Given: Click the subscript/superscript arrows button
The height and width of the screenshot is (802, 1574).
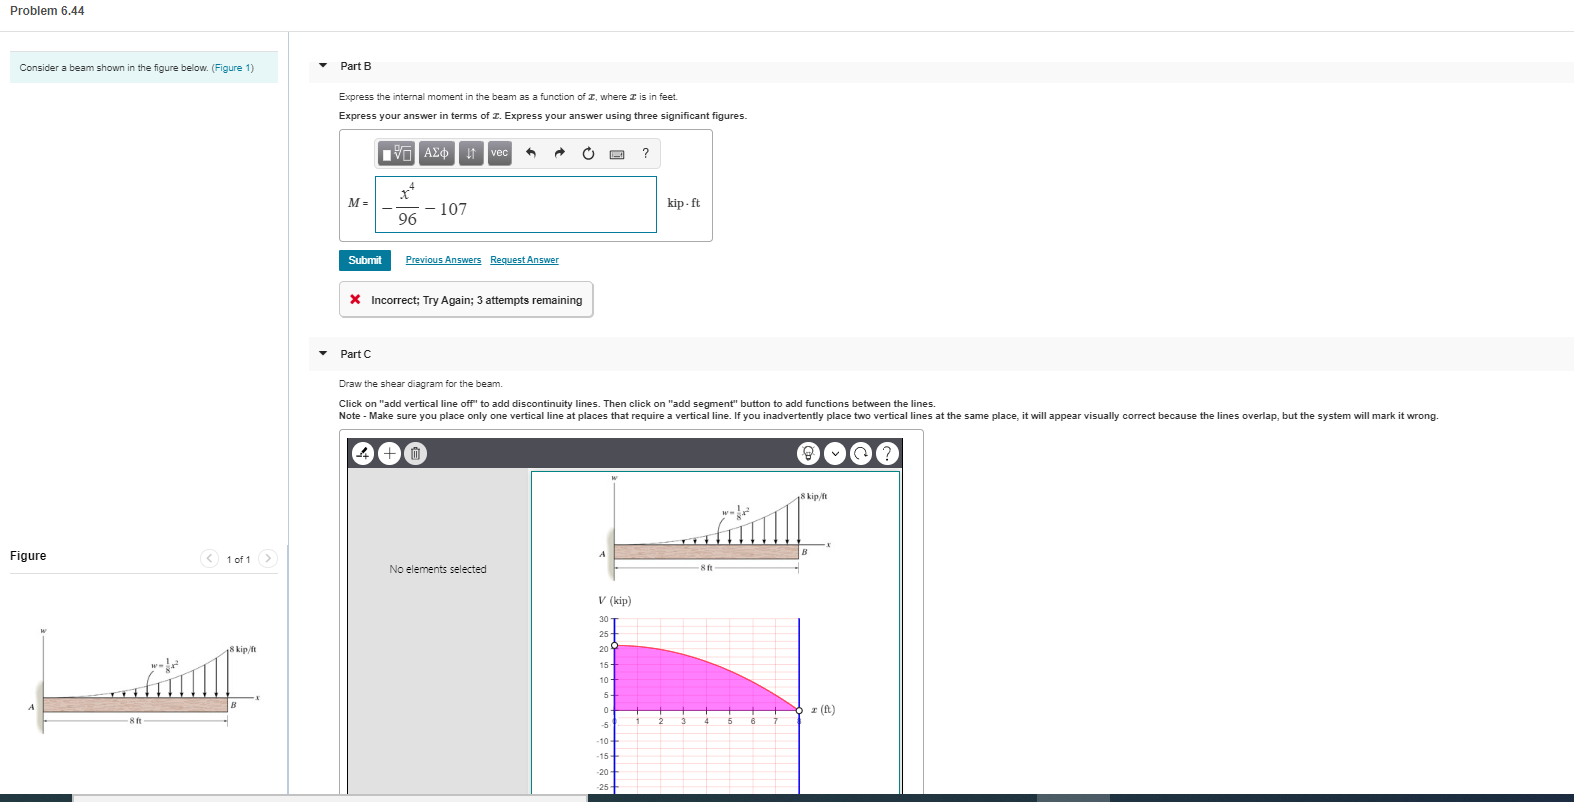Looking at the screenshot, I should [x=471, y=153].
